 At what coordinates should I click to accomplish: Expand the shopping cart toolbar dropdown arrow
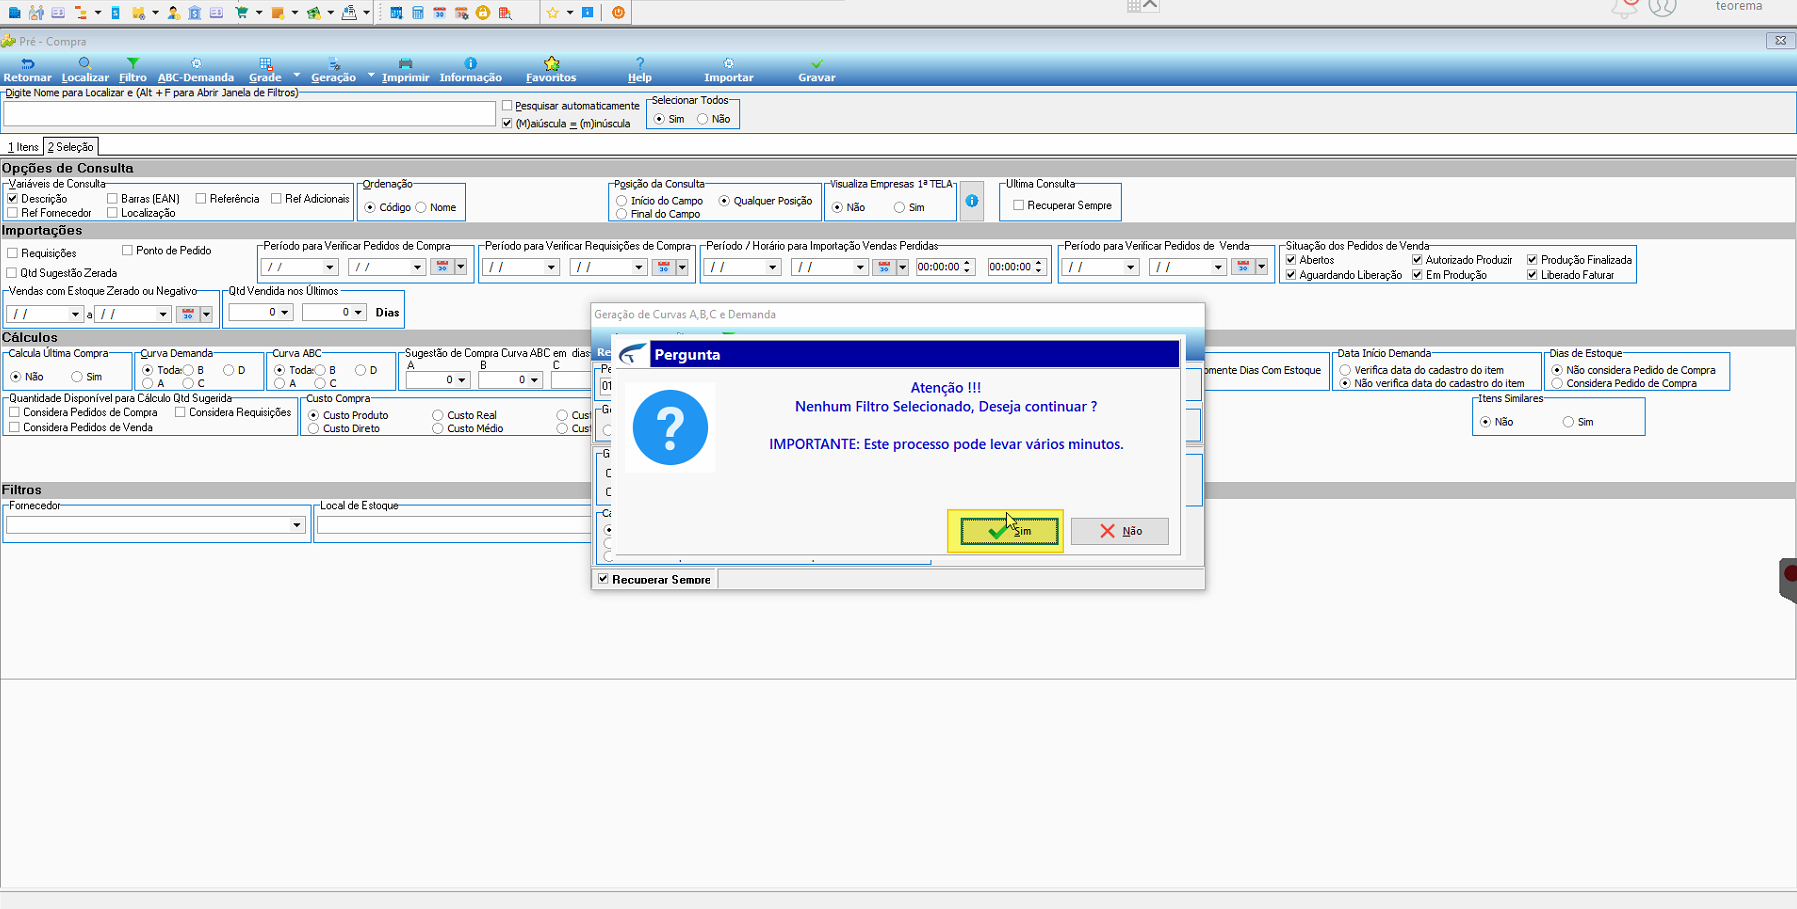pyautogui.click(x=259, y=13)
